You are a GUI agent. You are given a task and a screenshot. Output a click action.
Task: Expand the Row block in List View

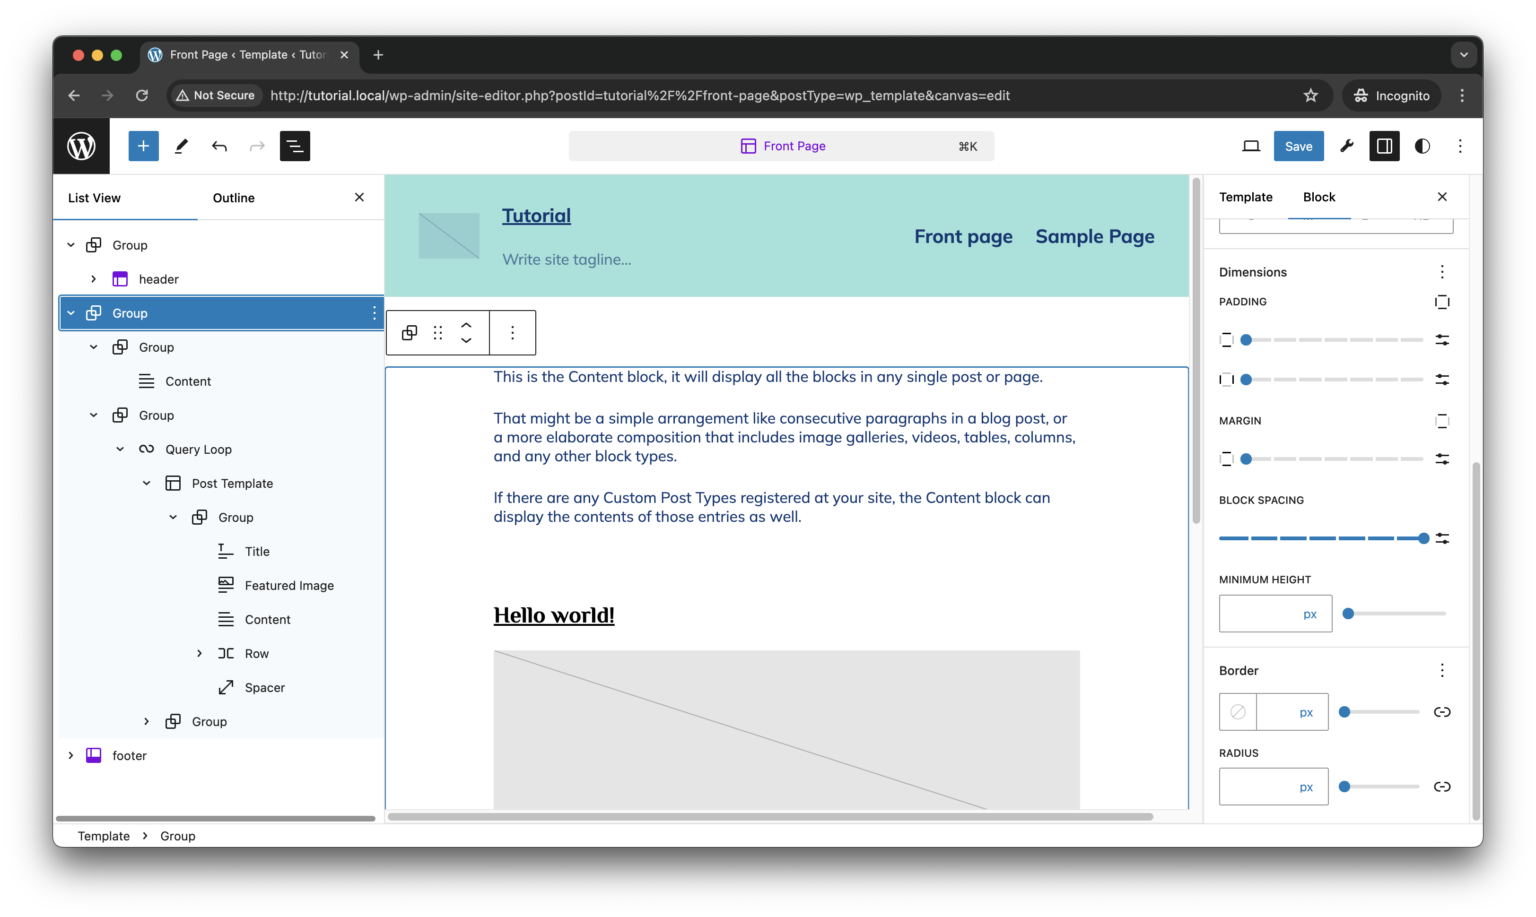pyautogui.click(x=199, y=652)
